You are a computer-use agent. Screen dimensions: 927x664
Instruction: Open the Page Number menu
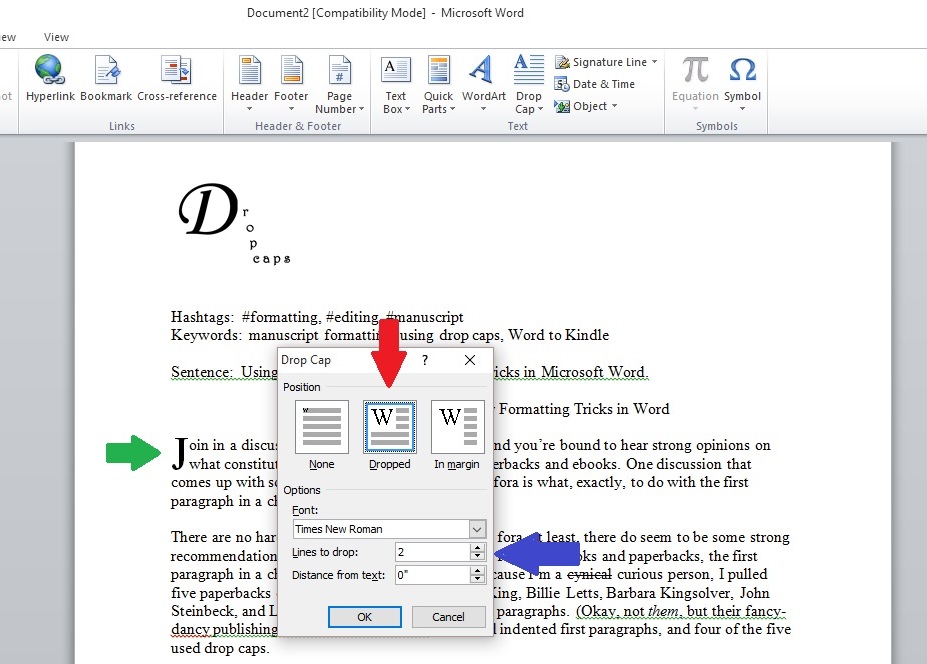pyautogui.click(x=339, y=83)
